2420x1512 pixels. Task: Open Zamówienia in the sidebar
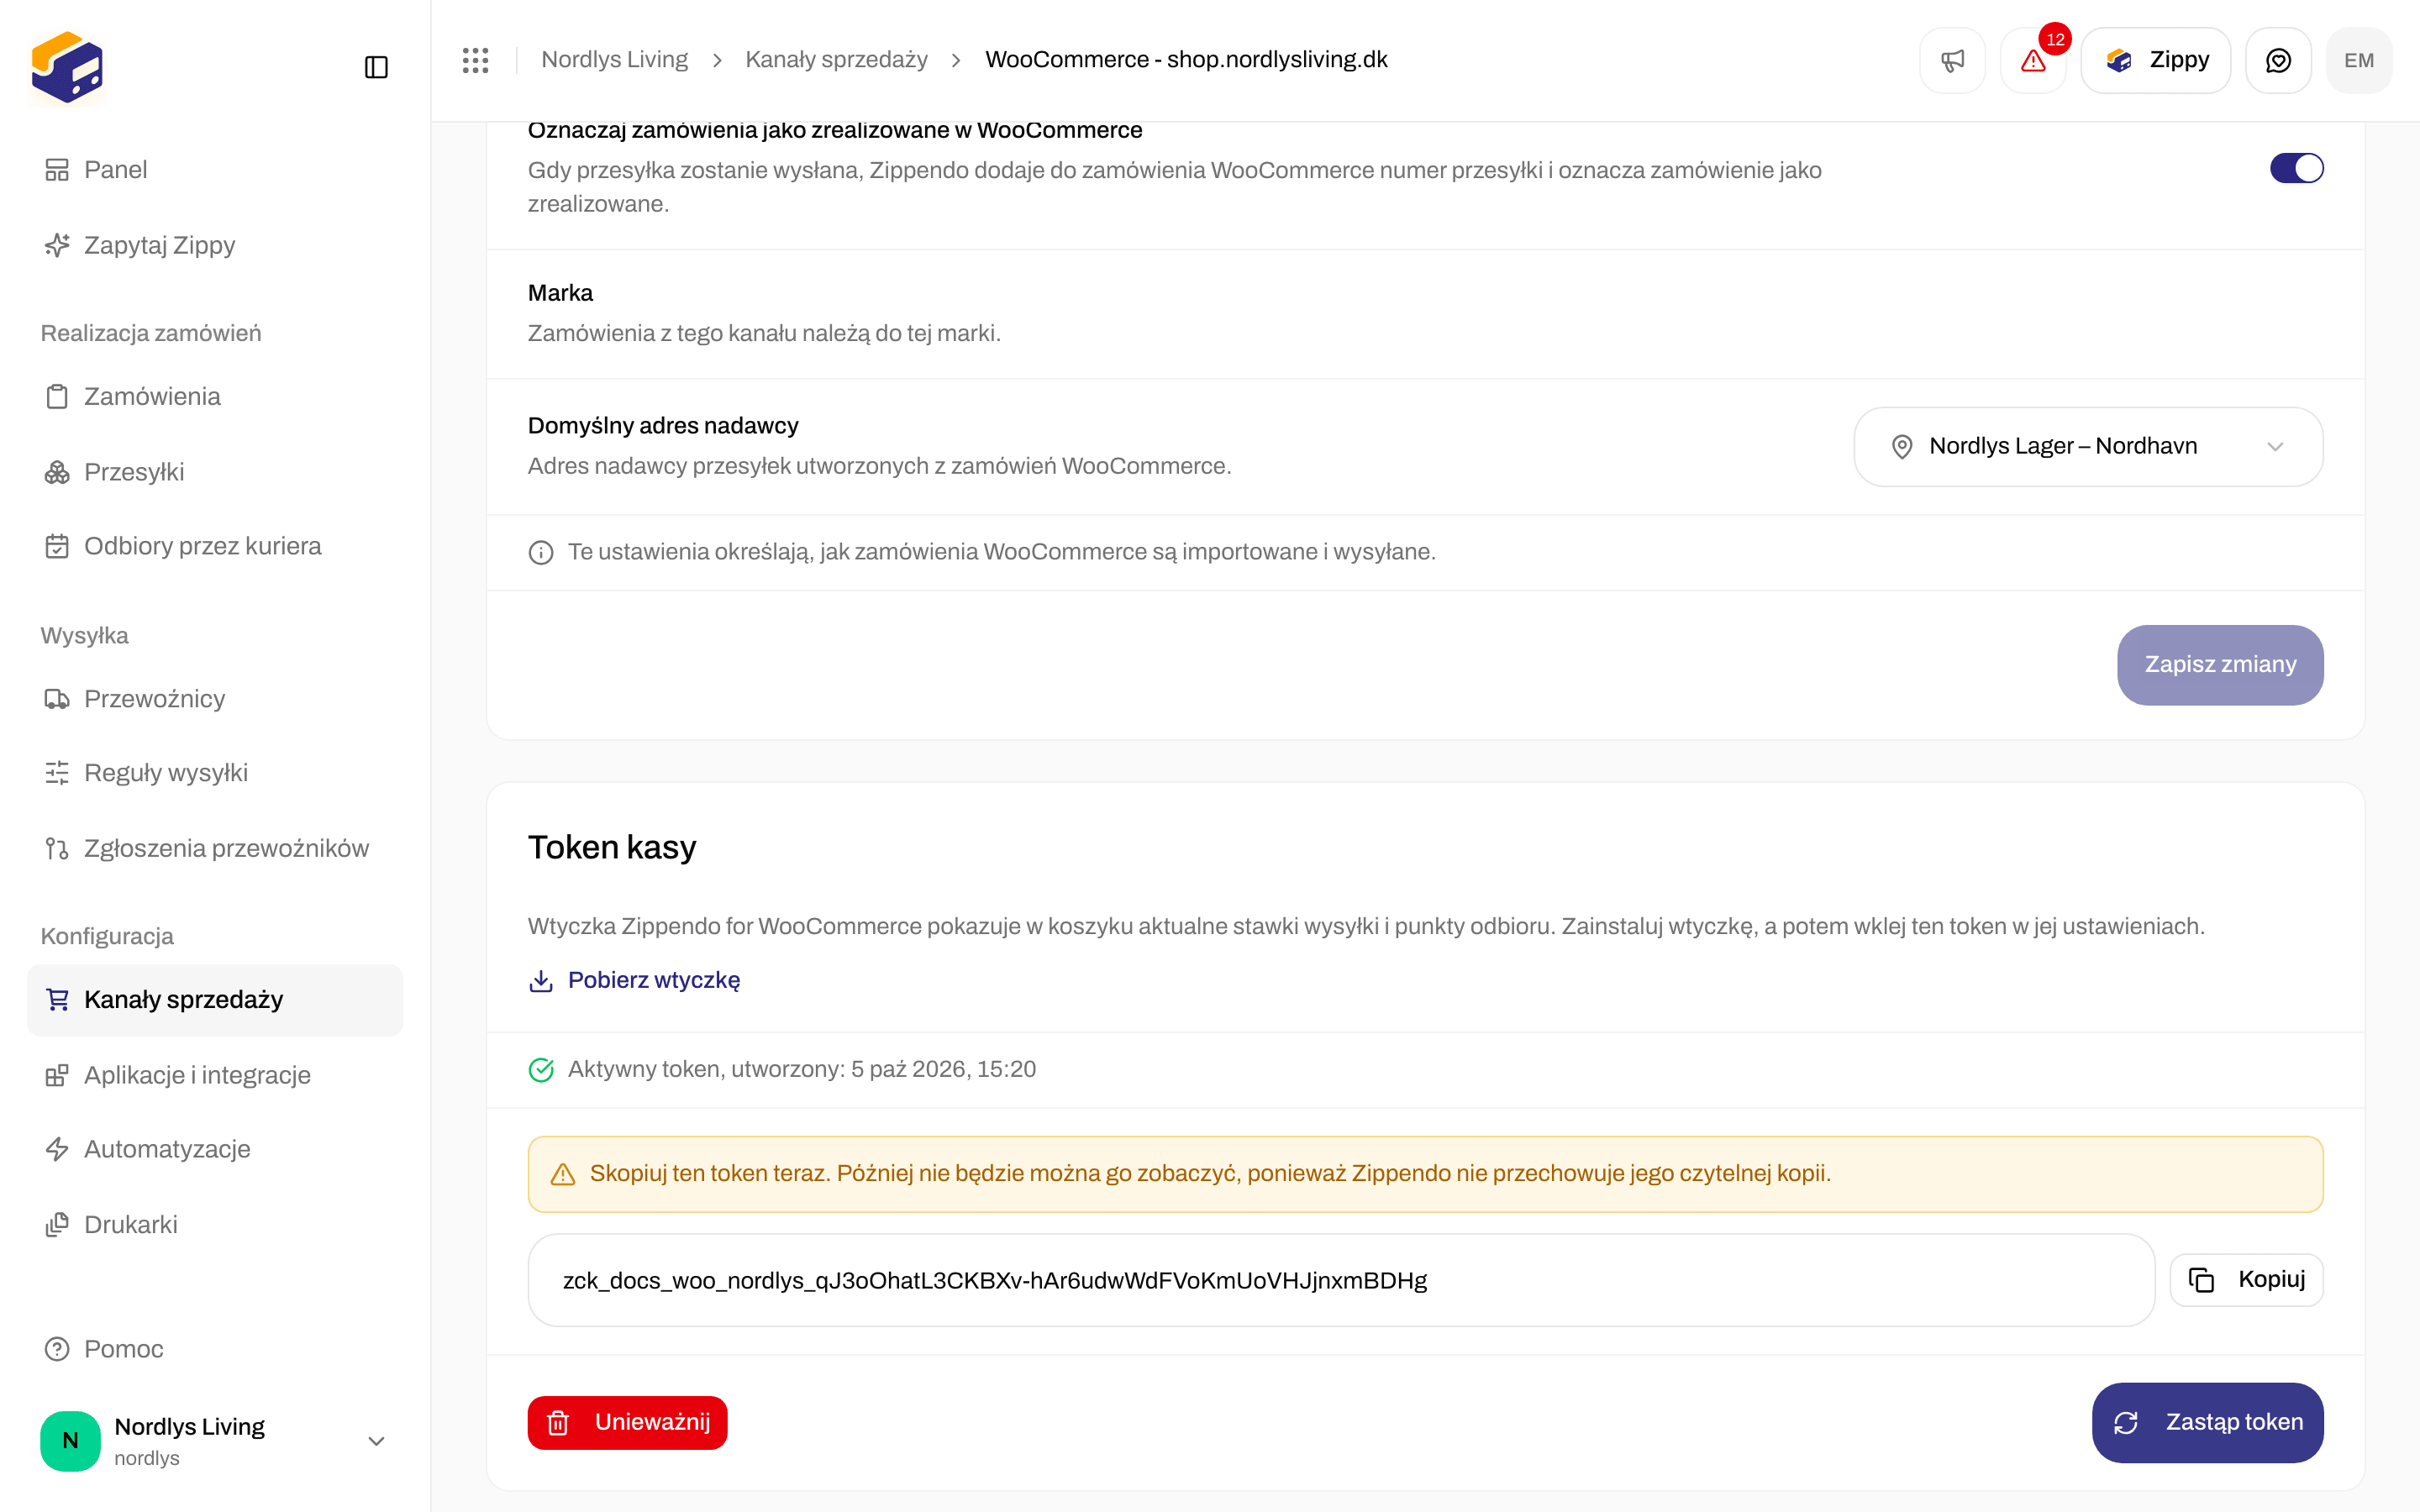[214, 397]
